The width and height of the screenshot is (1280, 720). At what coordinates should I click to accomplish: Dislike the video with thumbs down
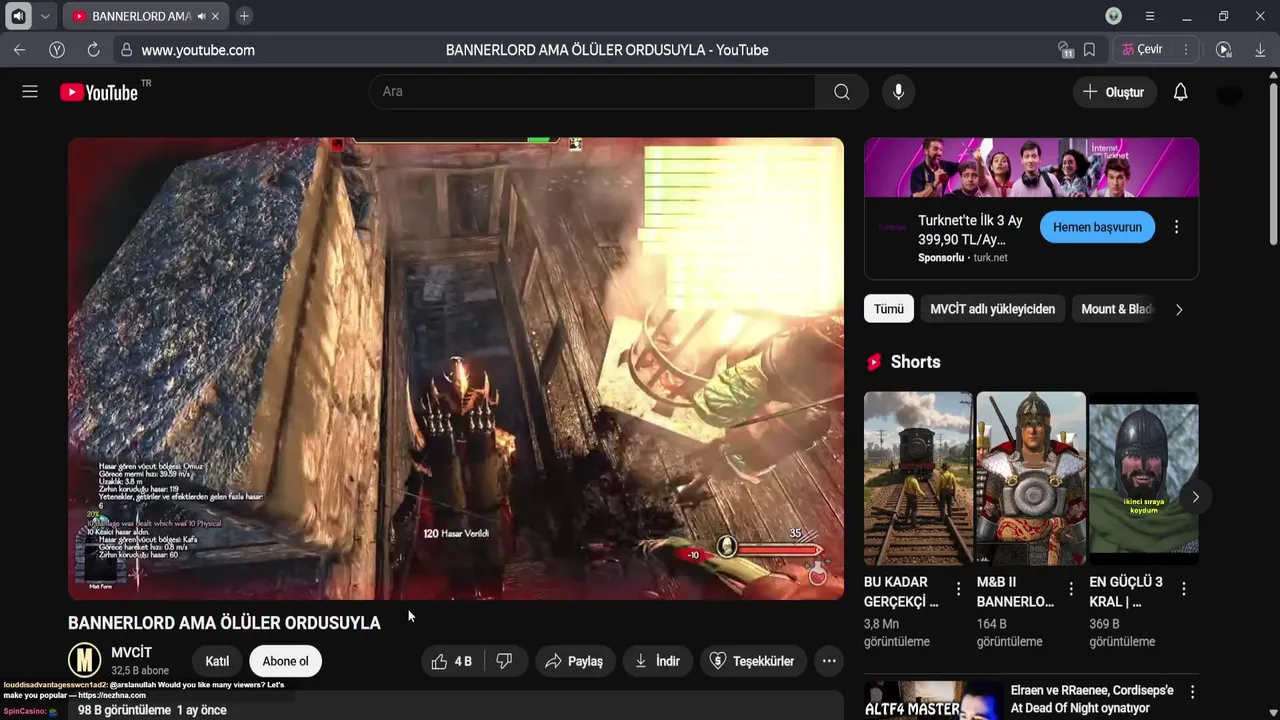tap(505, 661)
